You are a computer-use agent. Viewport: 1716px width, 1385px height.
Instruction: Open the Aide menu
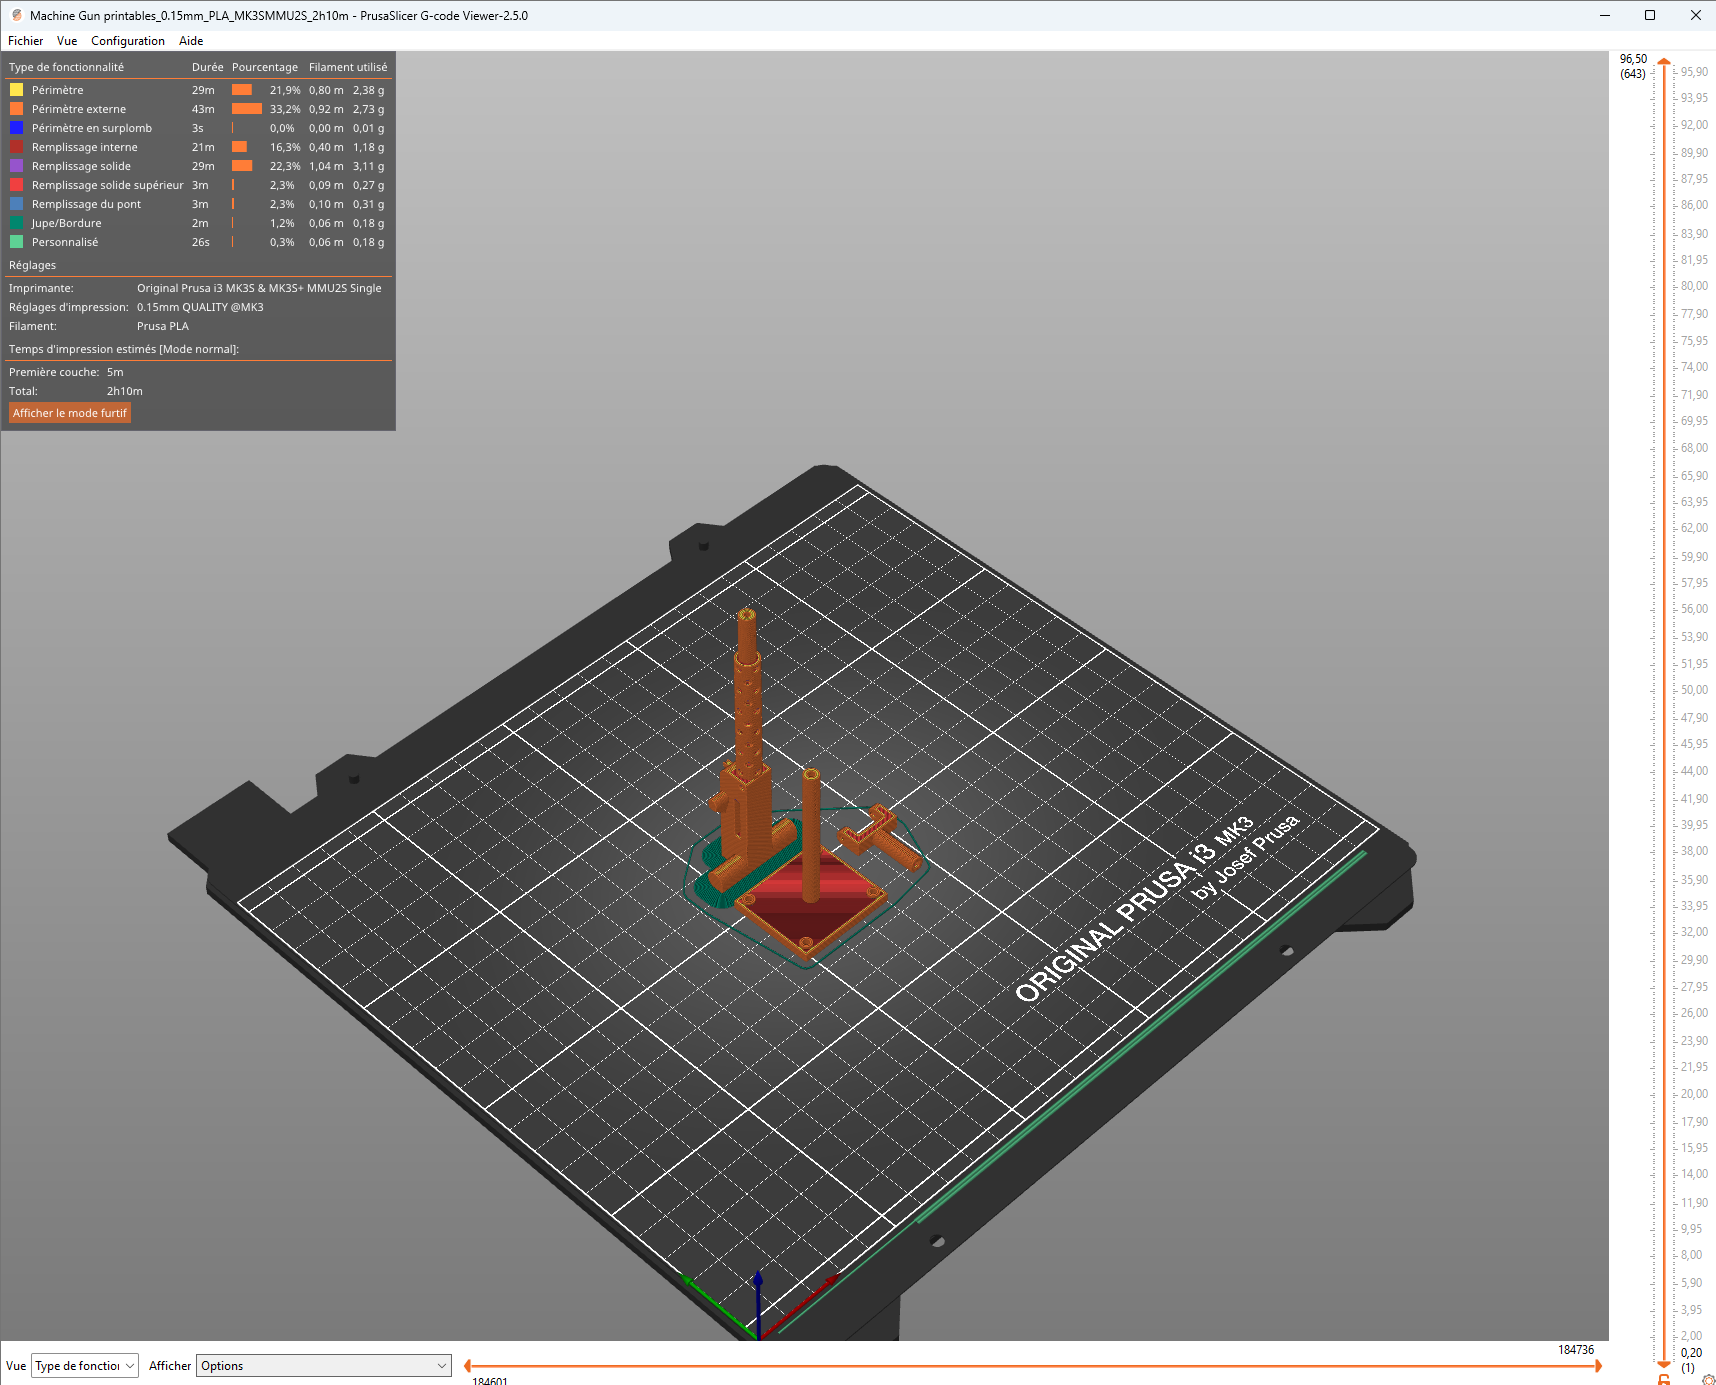pyautogui.click(x=191, y=41)
